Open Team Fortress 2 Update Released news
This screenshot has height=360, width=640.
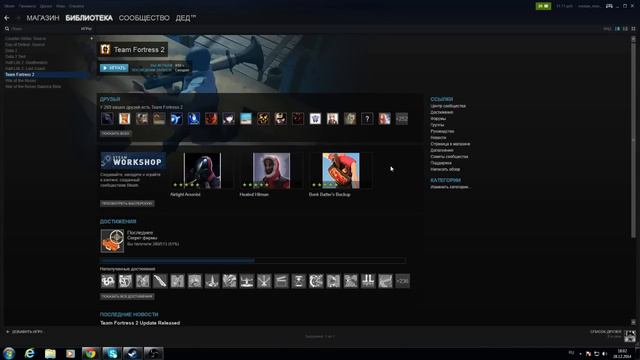tap(140, 323)
